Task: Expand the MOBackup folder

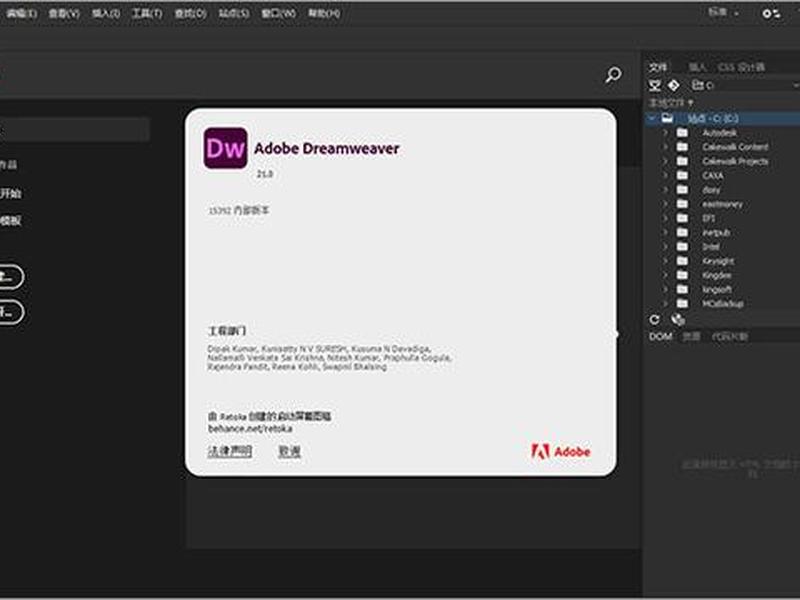Action: click(x=665, y=304)
